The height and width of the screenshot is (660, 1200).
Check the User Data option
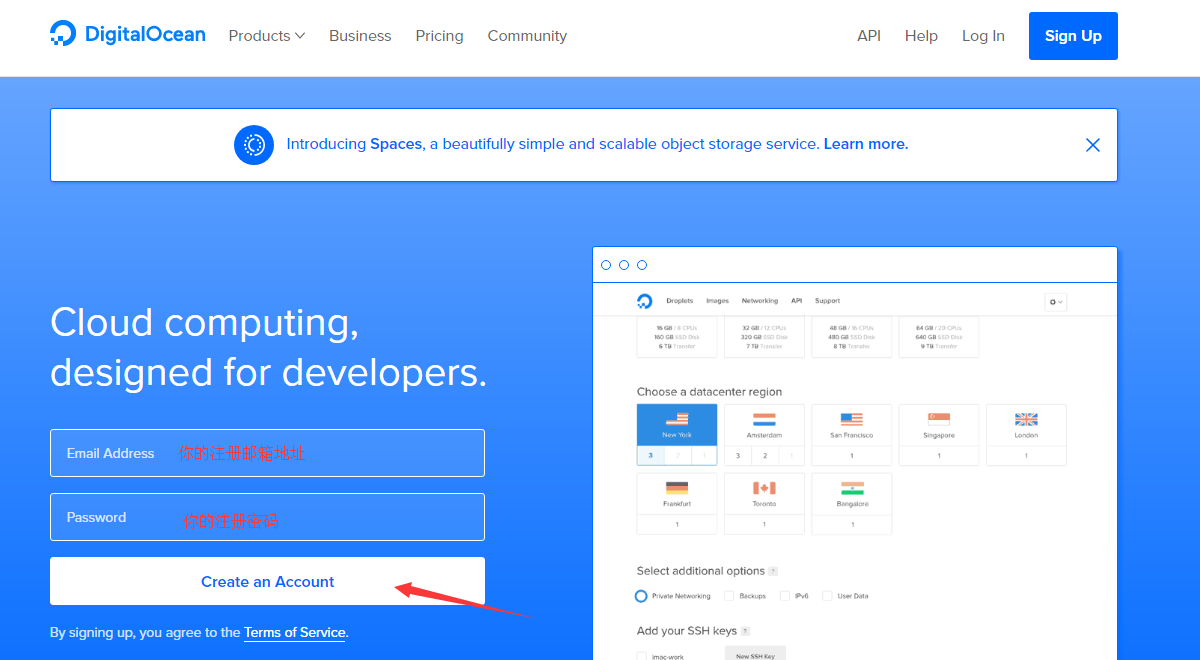point(827,596)
